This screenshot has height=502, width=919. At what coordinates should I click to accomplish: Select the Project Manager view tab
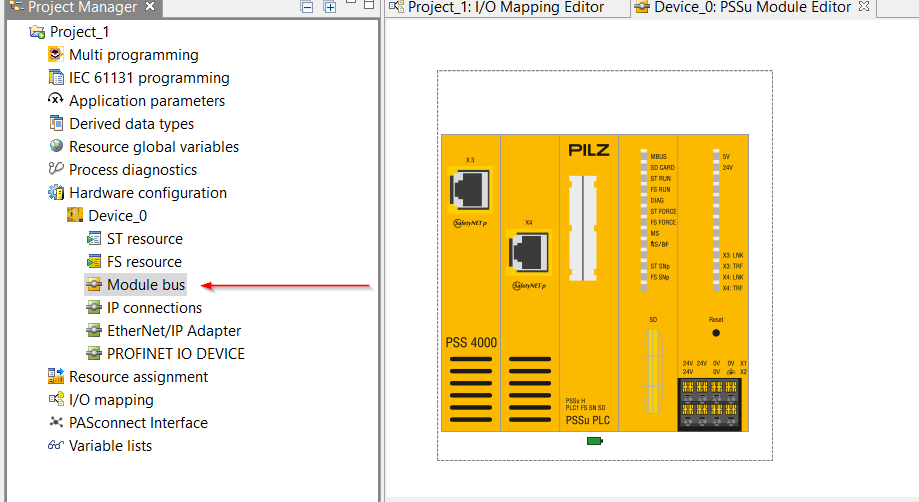click(75, 8)
